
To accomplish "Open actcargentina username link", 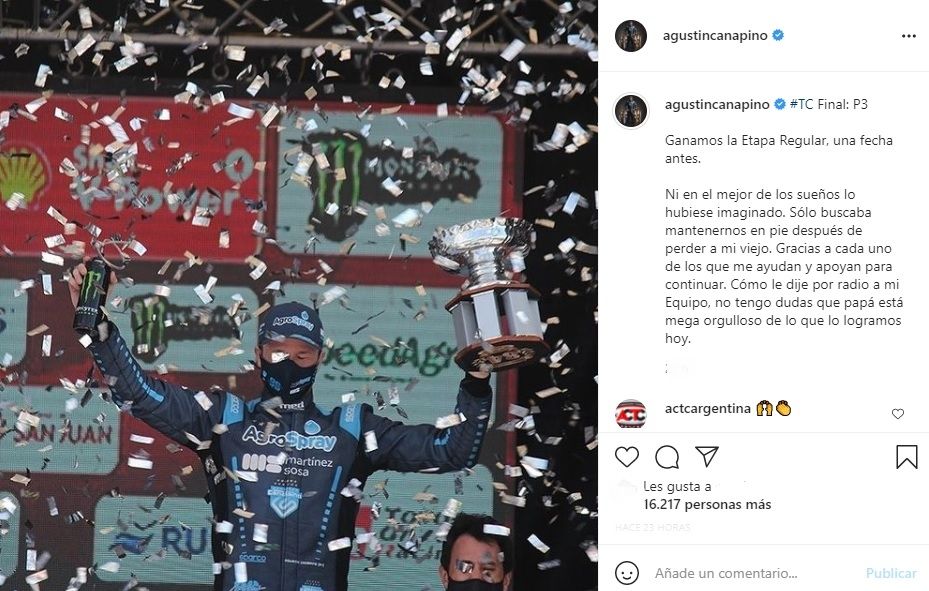I will pyautogui.click(x=707, y=409).
